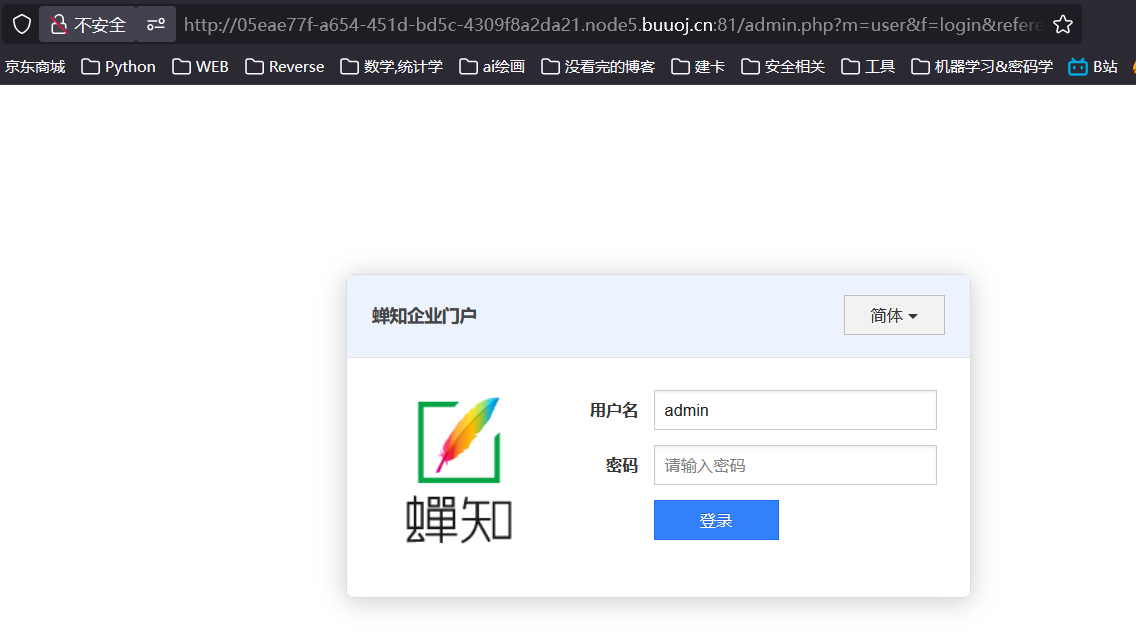This screenshot has width=1136, height=640.
Task: Open the 工具 bookmarks folder
Action: point(868,67)
